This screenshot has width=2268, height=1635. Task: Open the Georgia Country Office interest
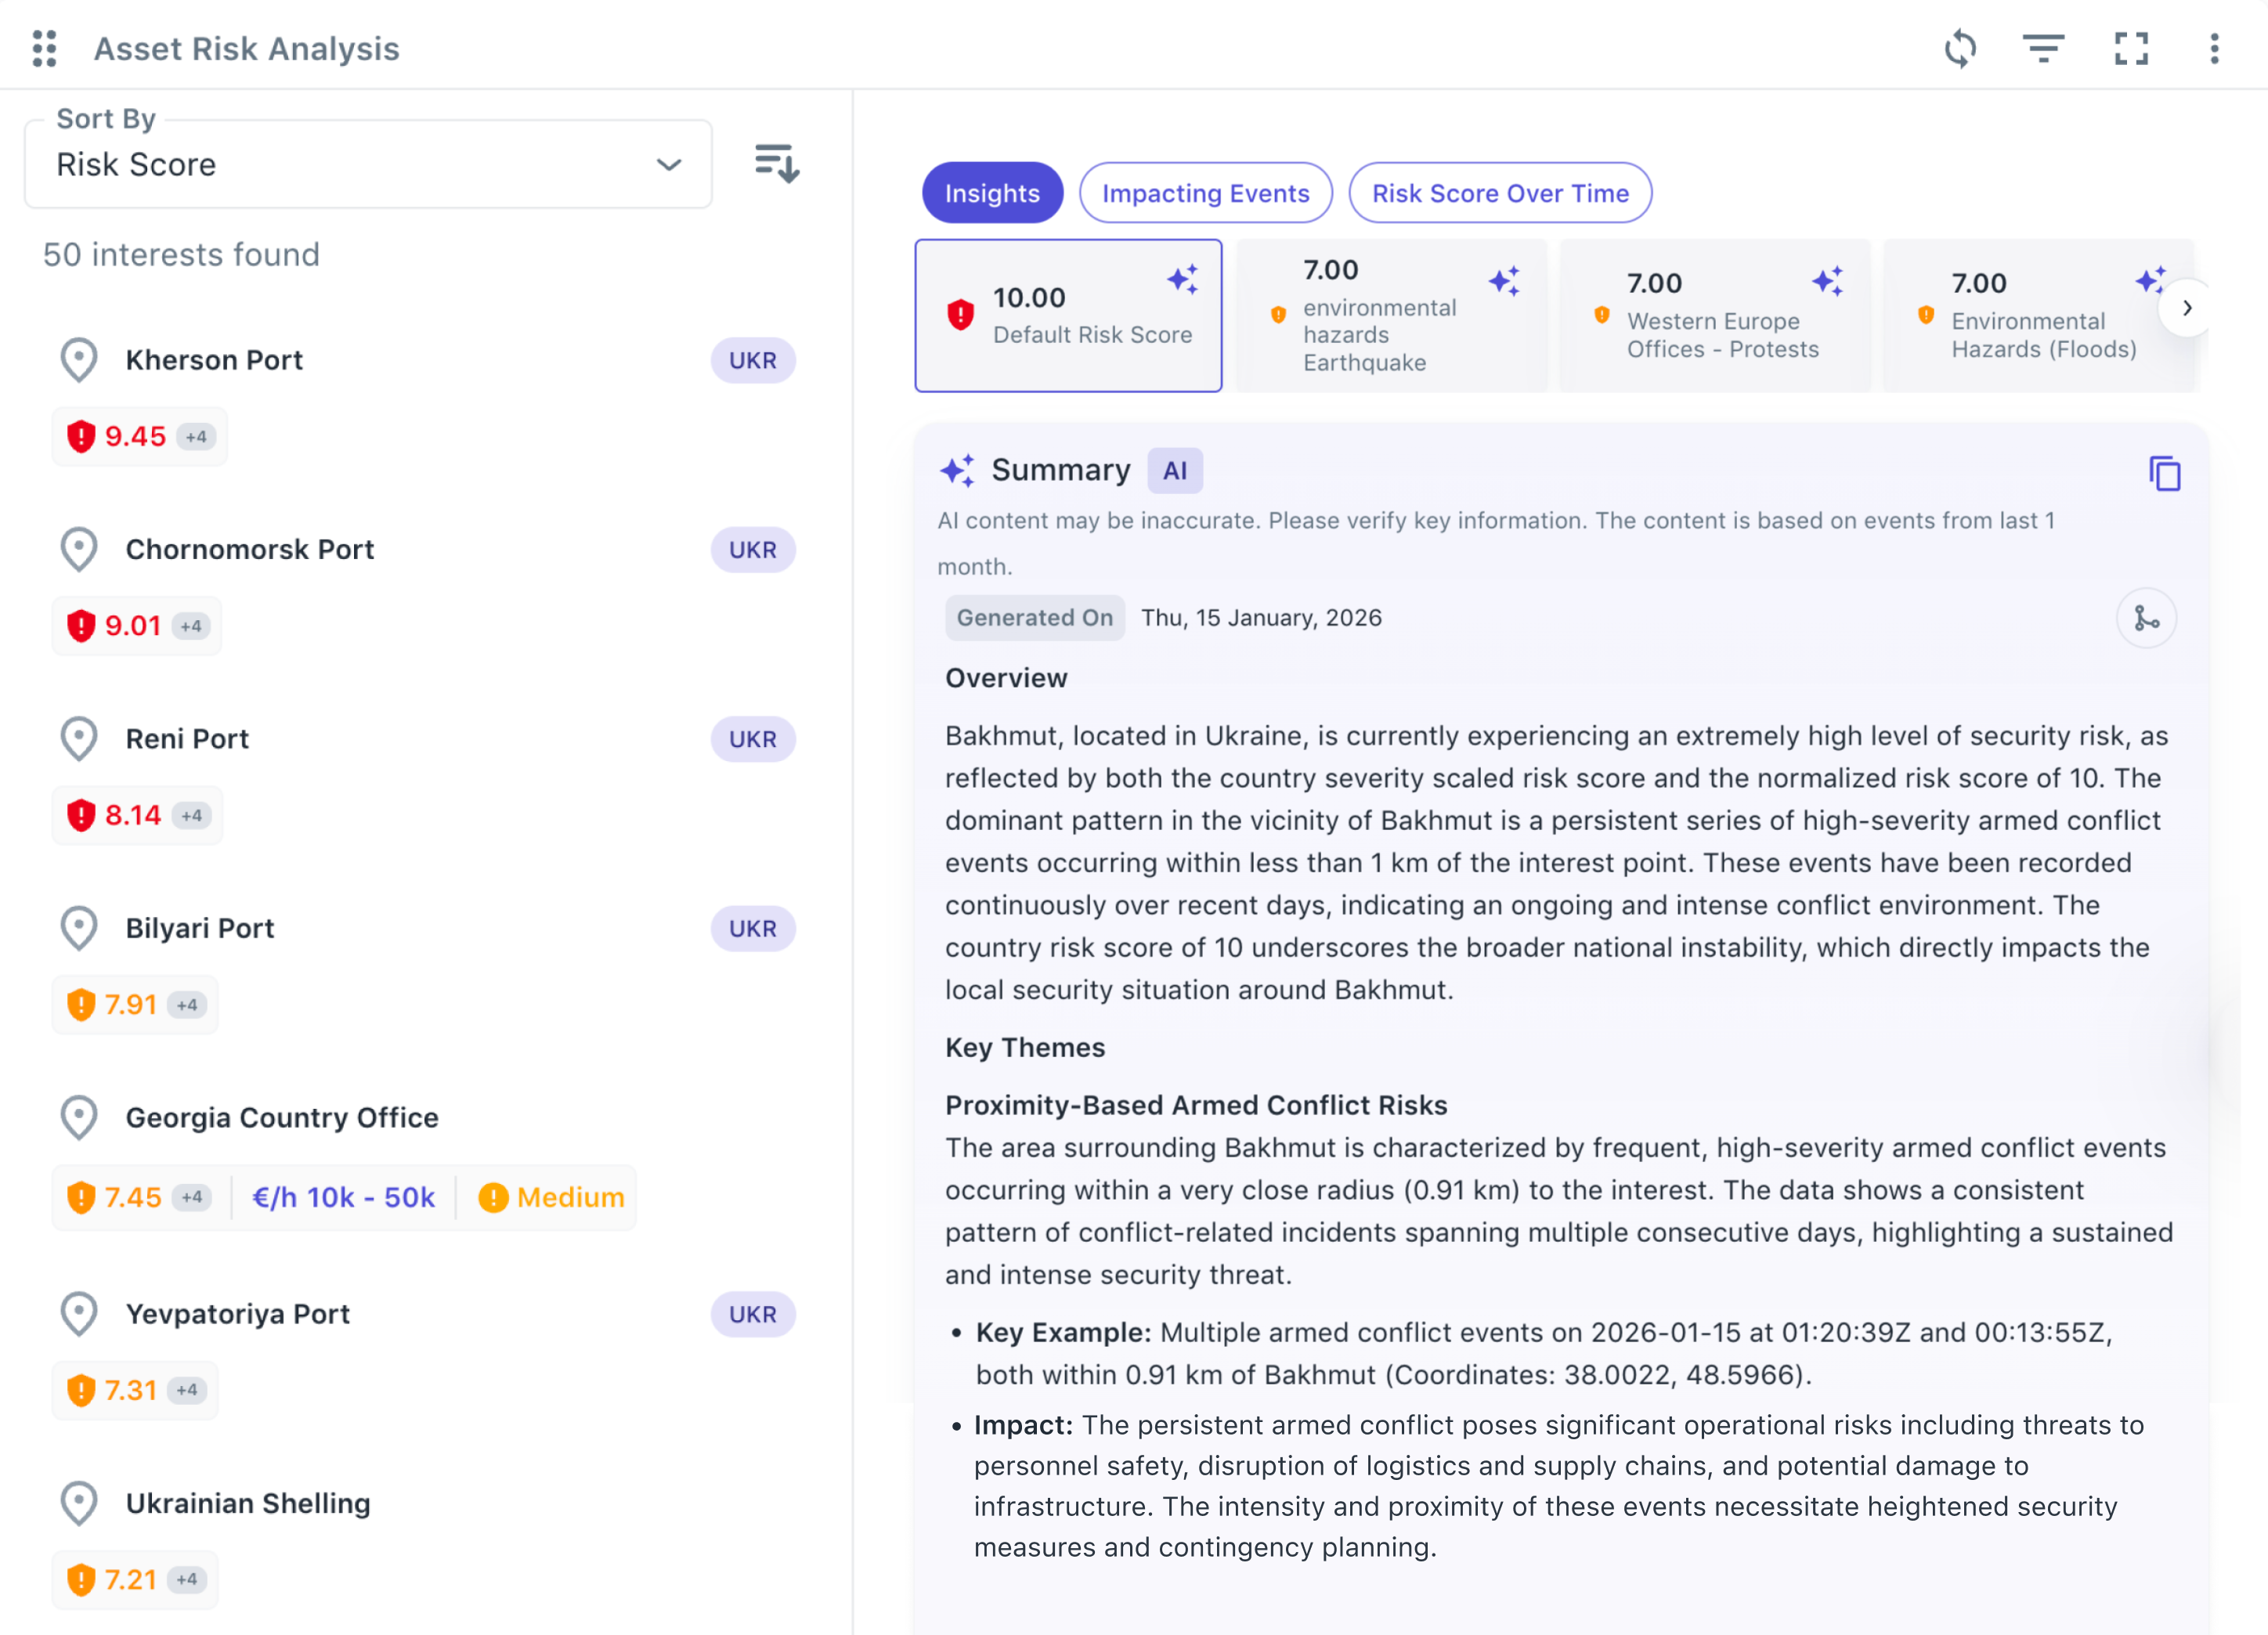click(x=282, y=1117)
